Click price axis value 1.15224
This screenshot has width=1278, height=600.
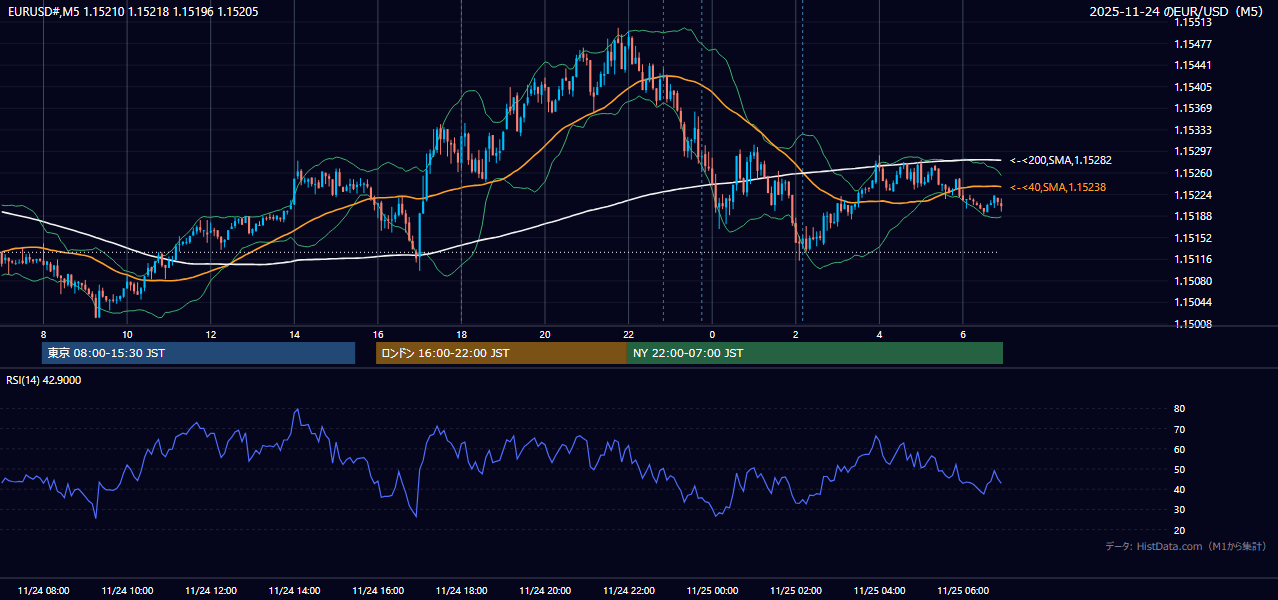click(1193, 195)
